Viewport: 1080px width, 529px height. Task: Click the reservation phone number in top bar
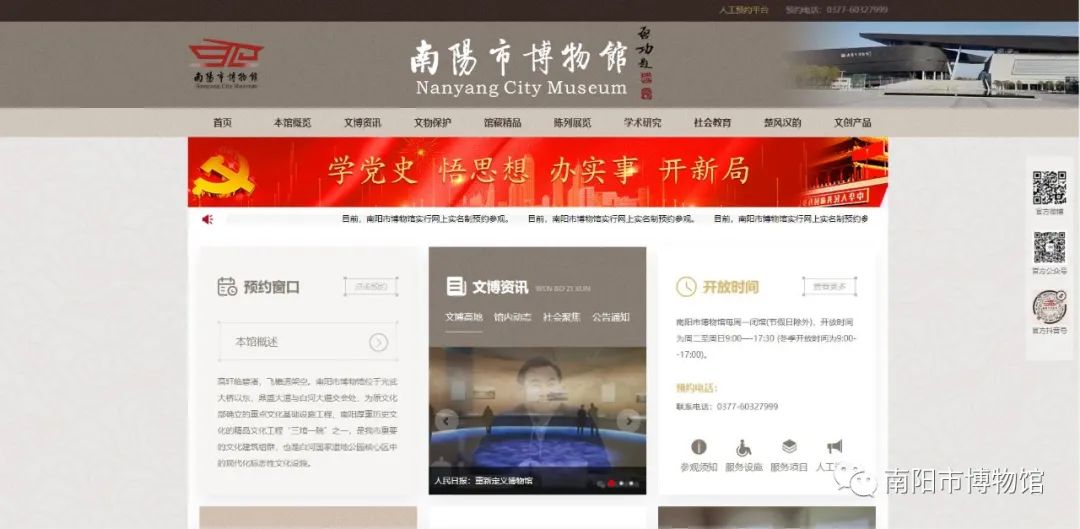click(x=837, y=10)
